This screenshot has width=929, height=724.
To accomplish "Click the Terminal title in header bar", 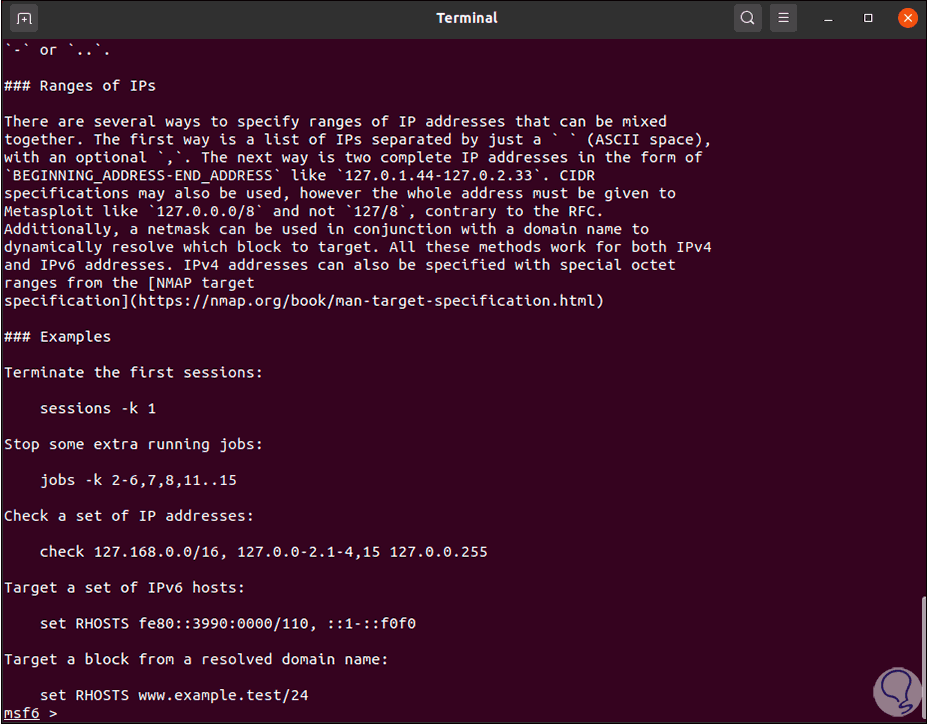I will pos(467,18).
